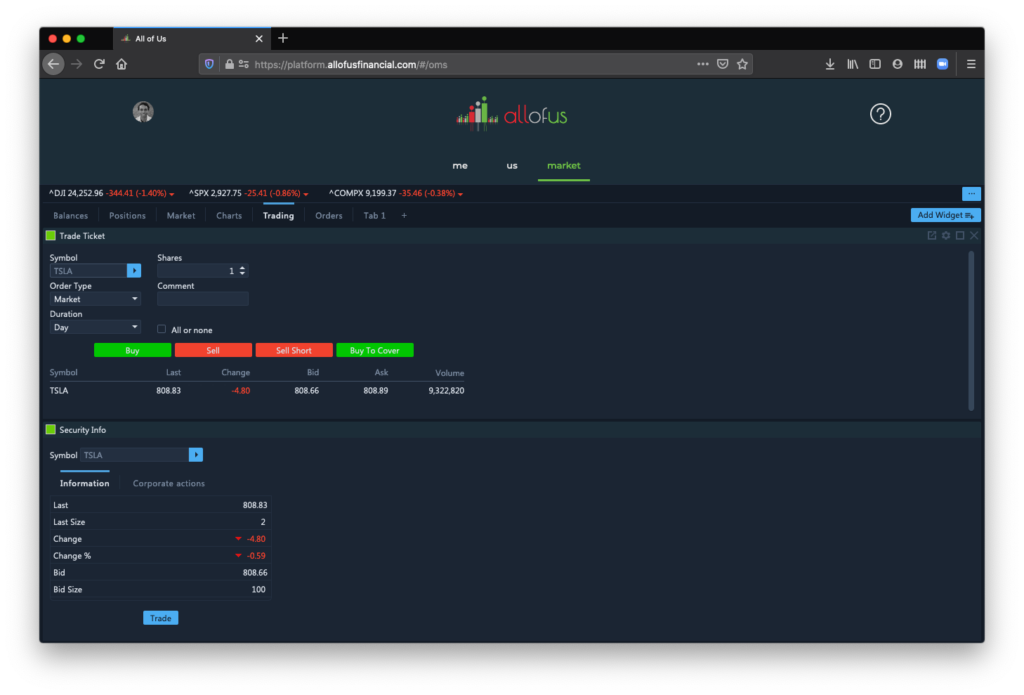Click the Trade Ticket vertical scrollbar
The height and width of the screenshot is (695, 1024).
click(x=971, y=330)
